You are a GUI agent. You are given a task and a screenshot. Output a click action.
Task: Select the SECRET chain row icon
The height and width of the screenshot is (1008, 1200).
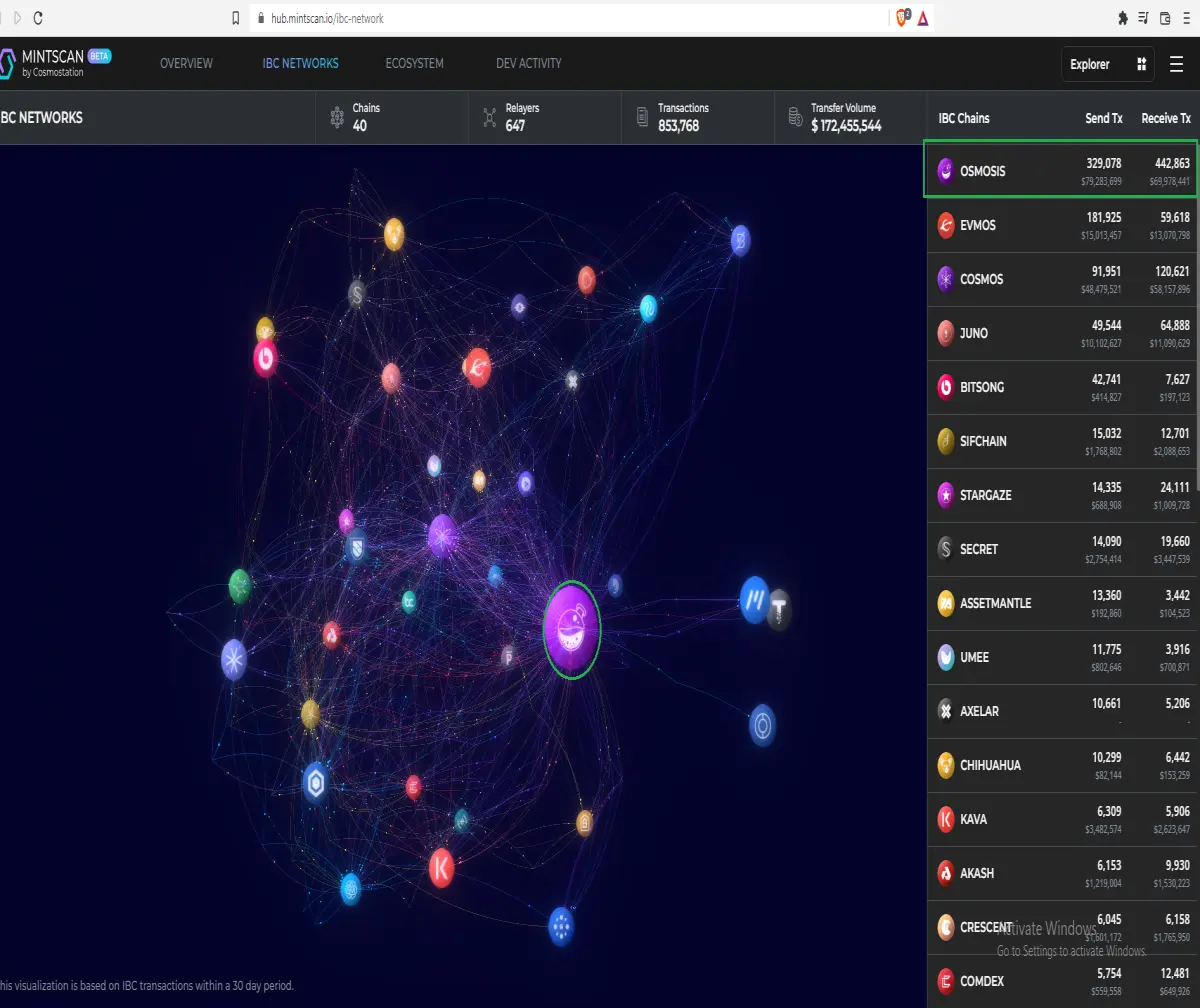click(945, 549)
